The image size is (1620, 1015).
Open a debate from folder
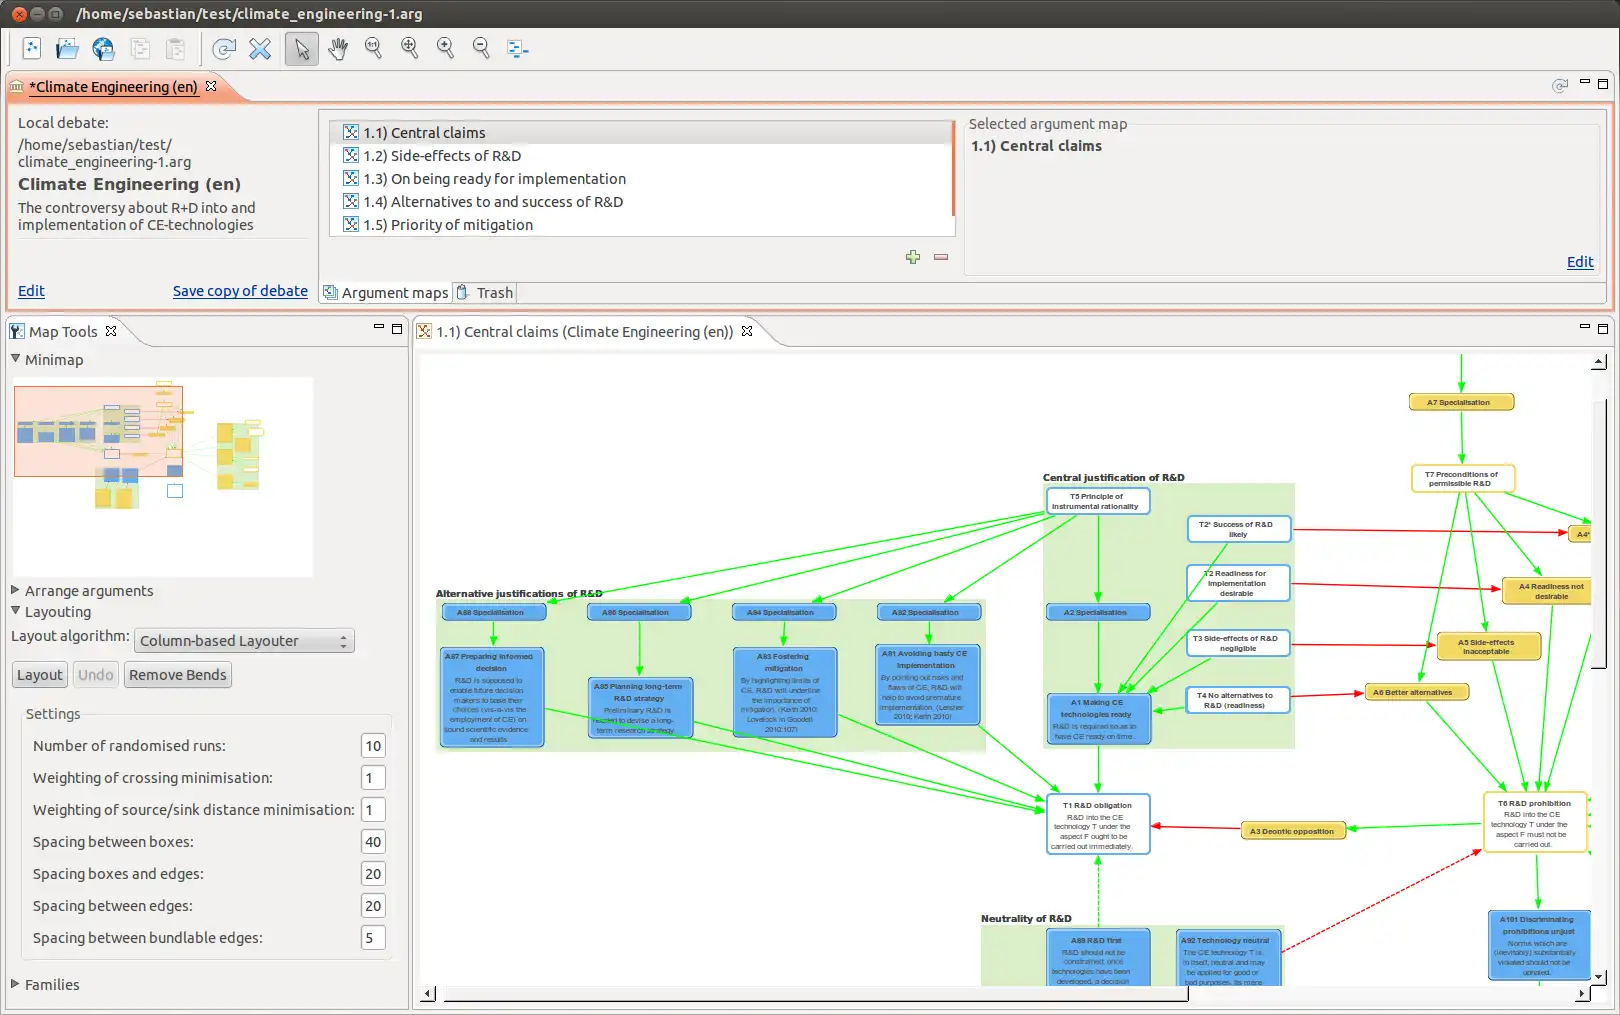pyautogui.click(x=67, y=48)
